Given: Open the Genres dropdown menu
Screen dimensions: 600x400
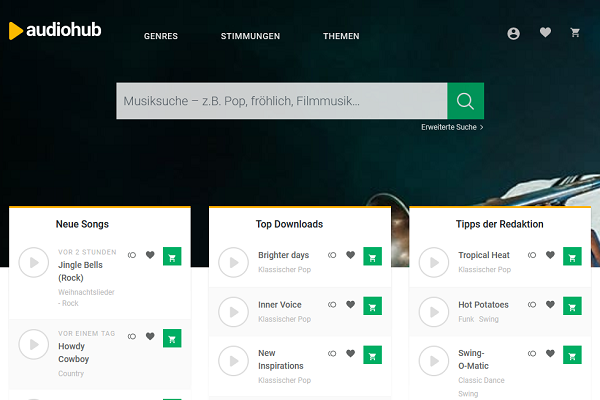Looking at the screenshot, I should (x=161, y=36).
